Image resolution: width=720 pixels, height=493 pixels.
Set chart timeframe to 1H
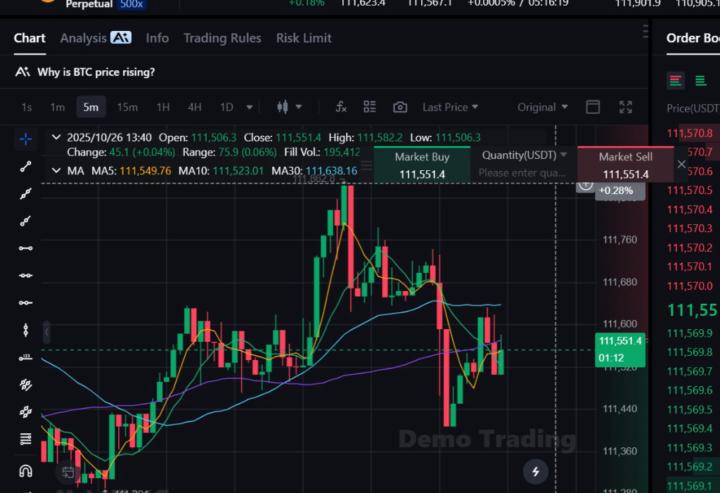point(162,107)
